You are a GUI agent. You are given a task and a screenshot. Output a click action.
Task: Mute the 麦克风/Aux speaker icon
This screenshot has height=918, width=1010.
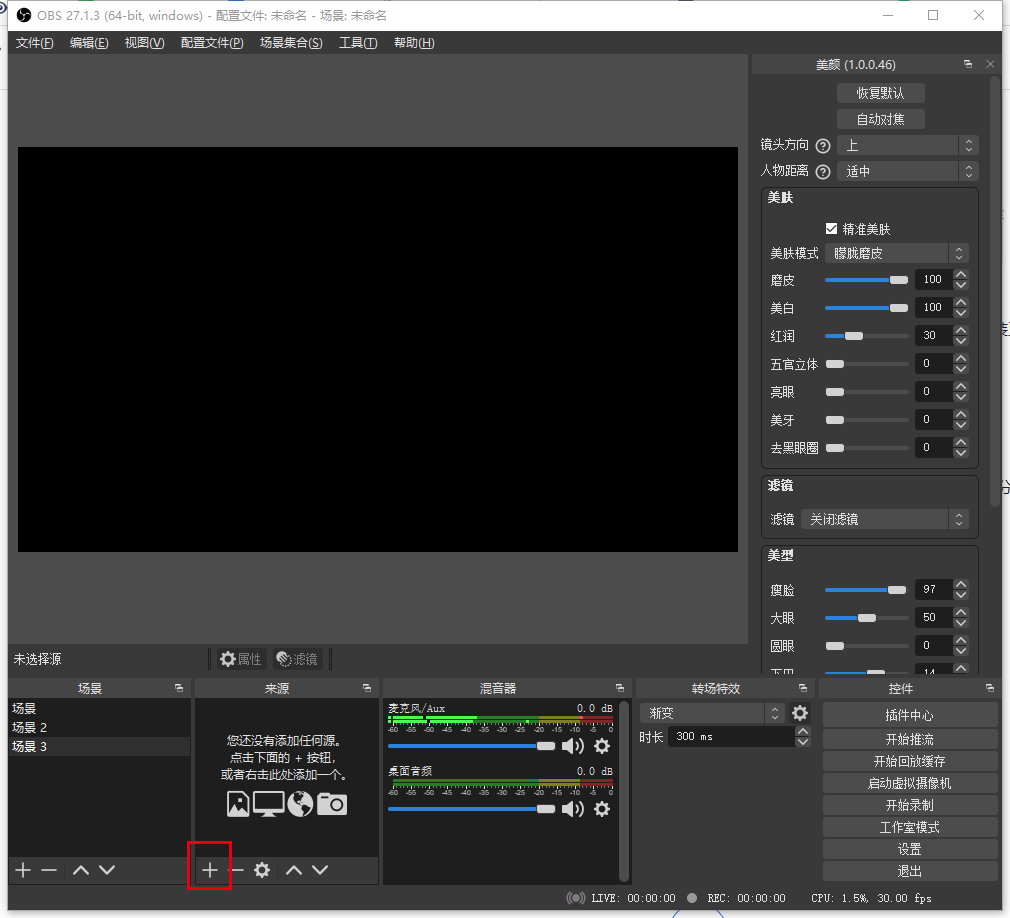click(572, 746)
